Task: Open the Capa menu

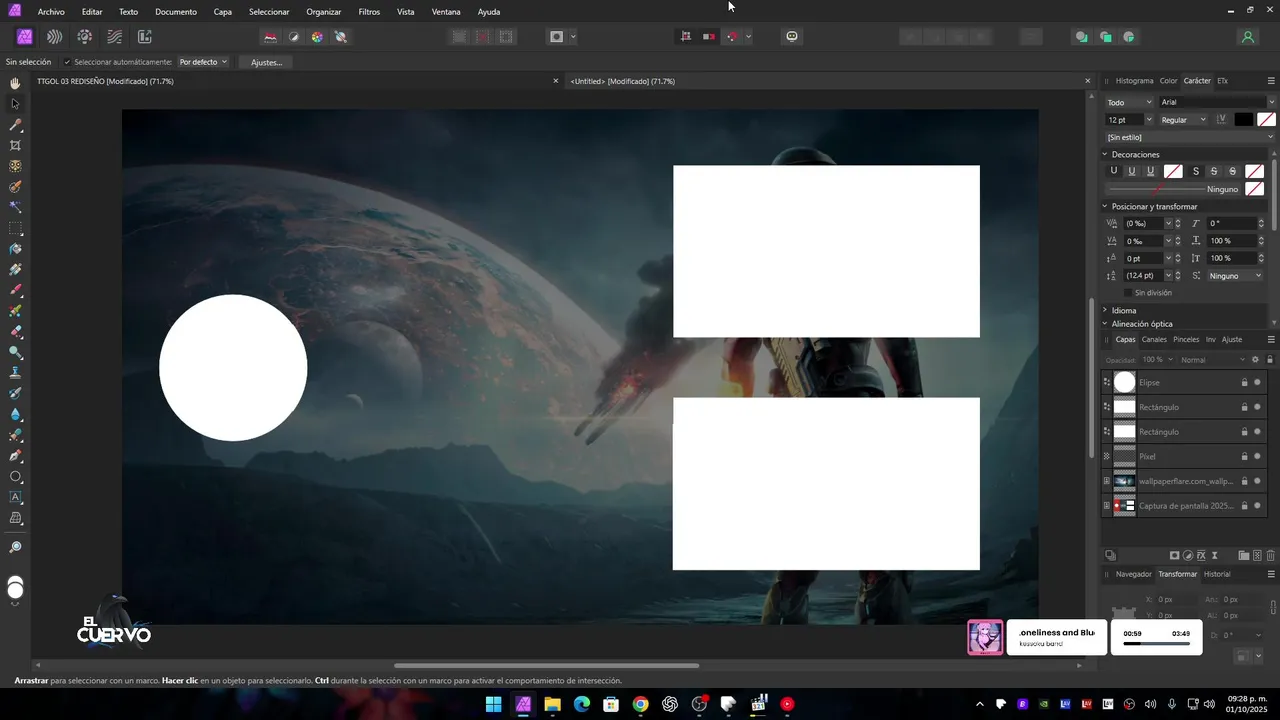Action: [x=223, y=12]
